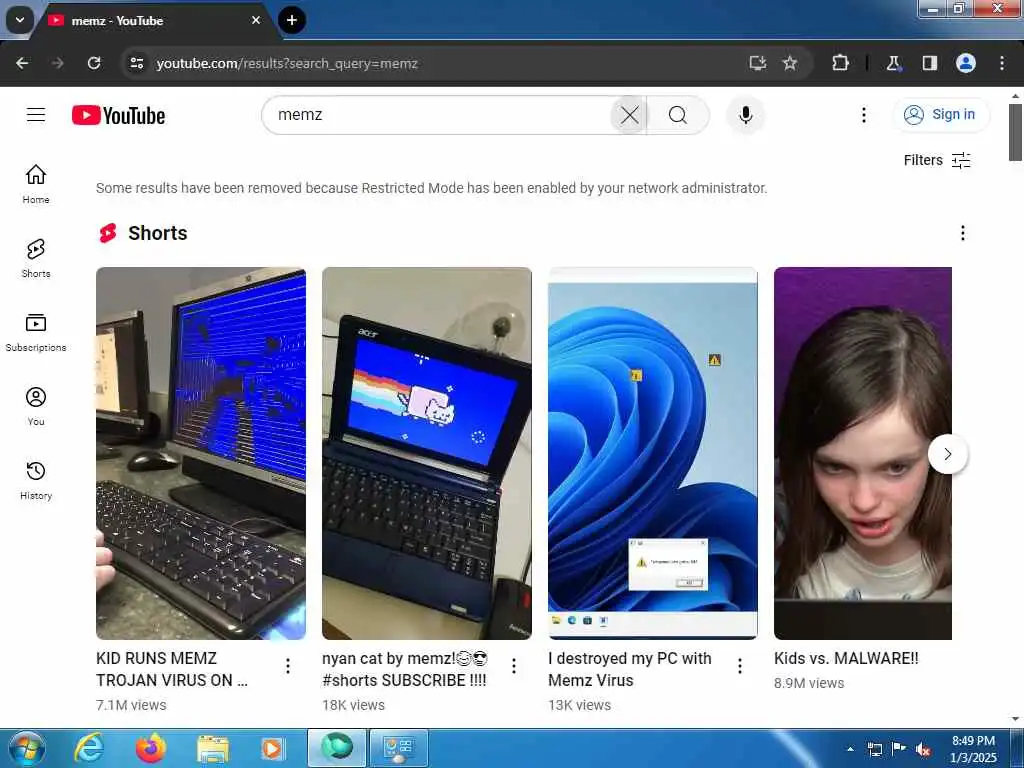The image size is (1024, 768).
Task: Reload the page
Action: (94, 63)
